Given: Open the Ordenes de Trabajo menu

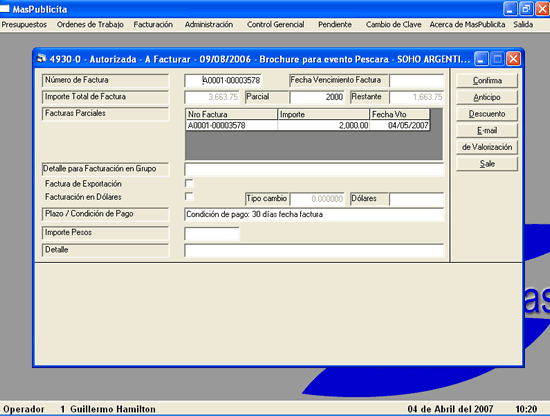Looking at the screenshot, I should click(x=90, y=25).
